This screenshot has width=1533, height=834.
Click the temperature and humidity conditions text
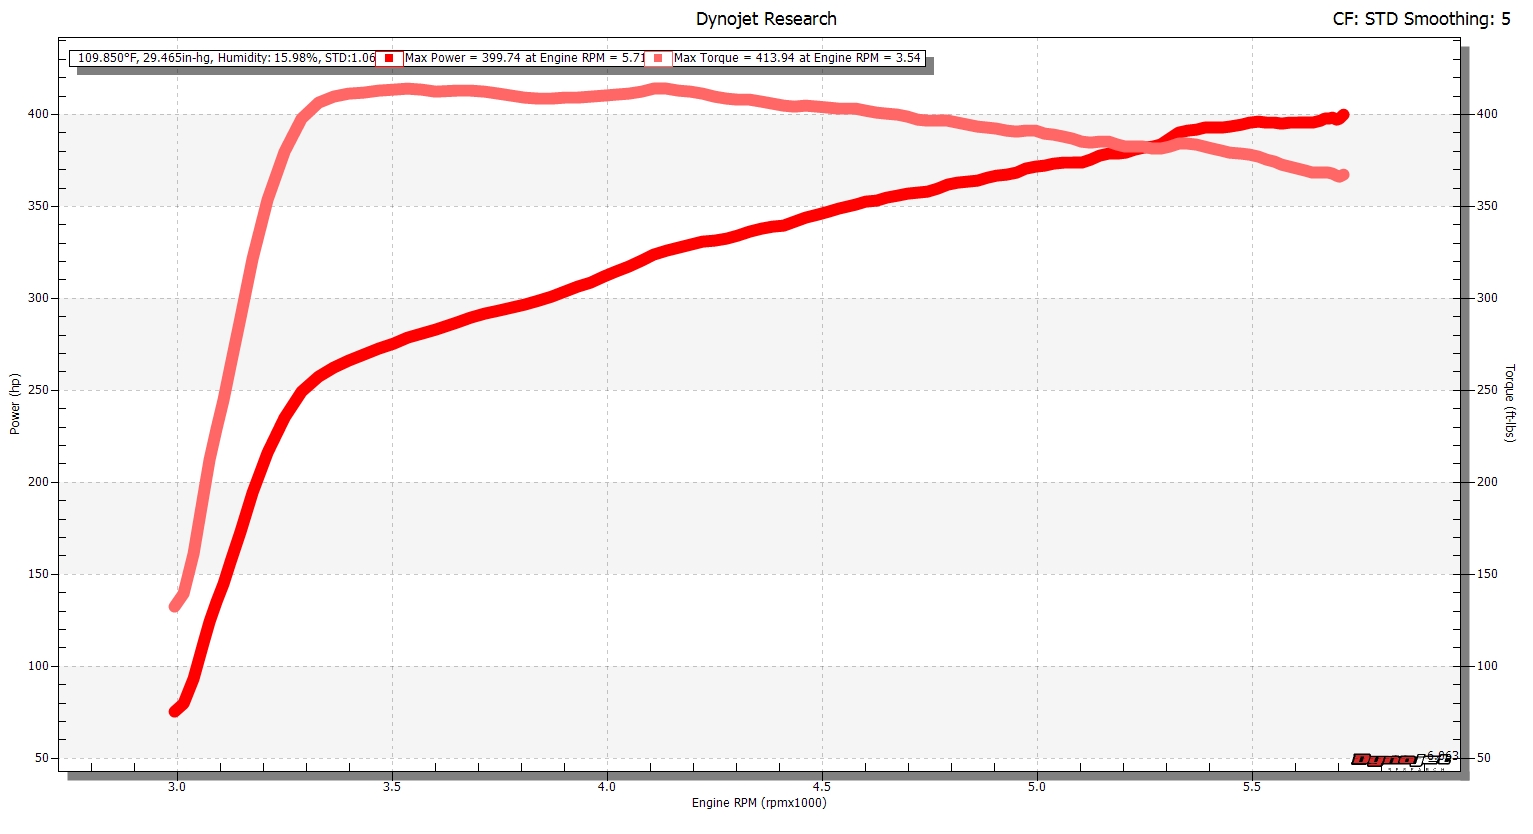click(226, 58)
